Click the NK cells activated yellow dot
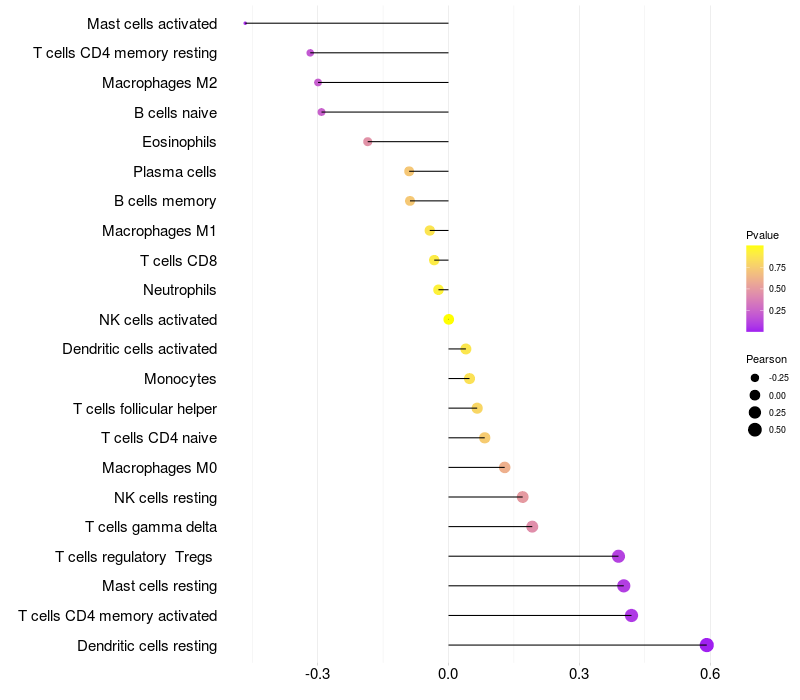Viewport: 800px width, 700px height. [x=448, y=319]
